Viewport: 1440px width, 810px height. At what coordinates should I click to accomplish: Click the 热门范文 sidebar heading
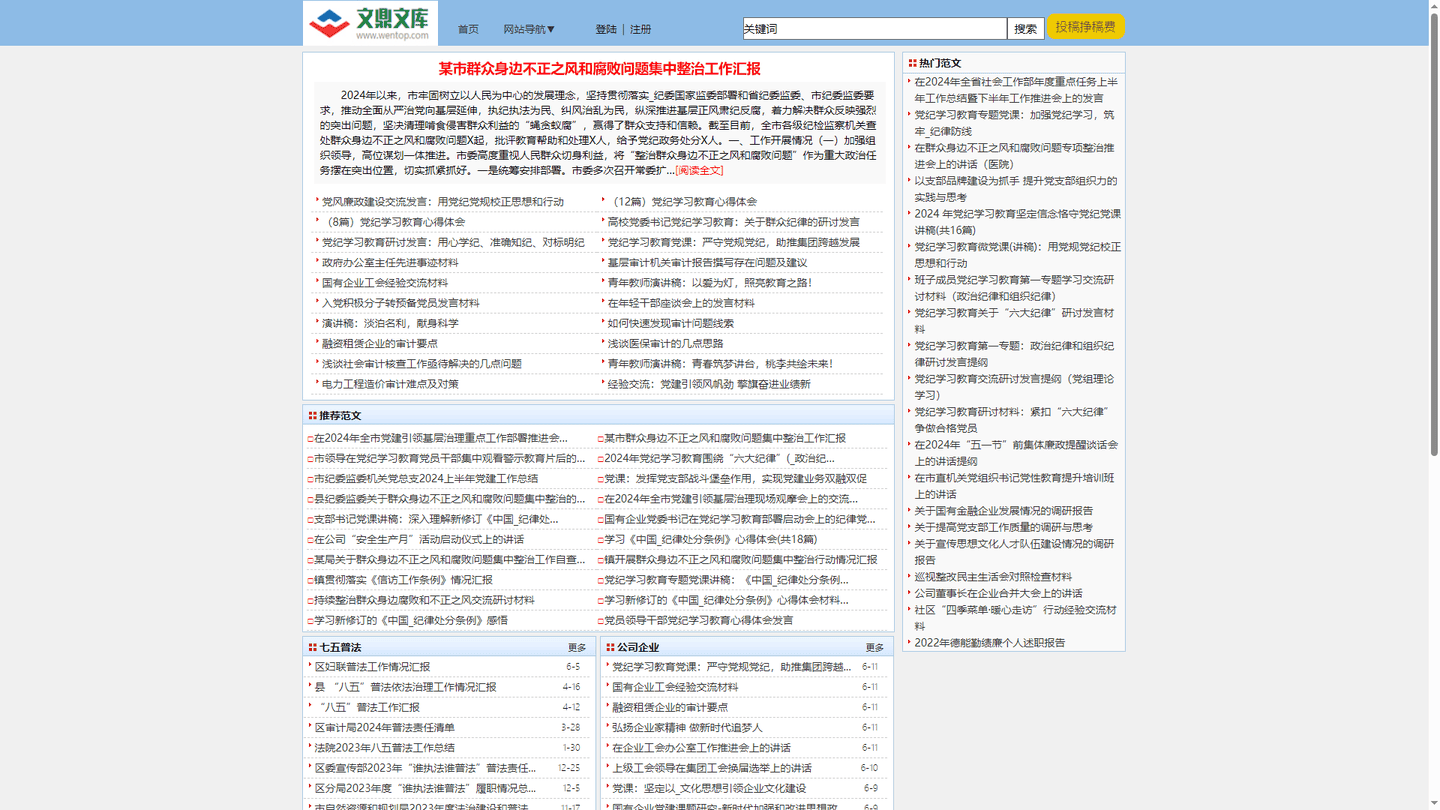(940, 63)
